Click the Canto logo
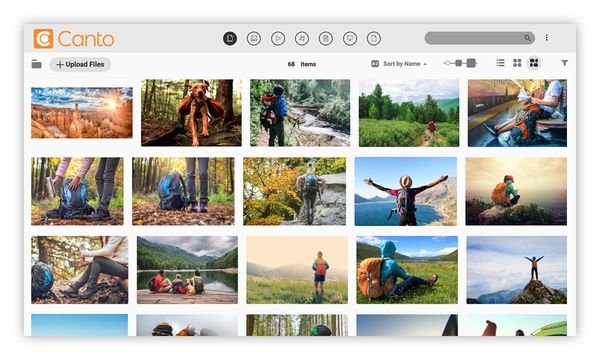Image resolution: width=600 pixels, height=360 pixels. (x=74, y=39)
